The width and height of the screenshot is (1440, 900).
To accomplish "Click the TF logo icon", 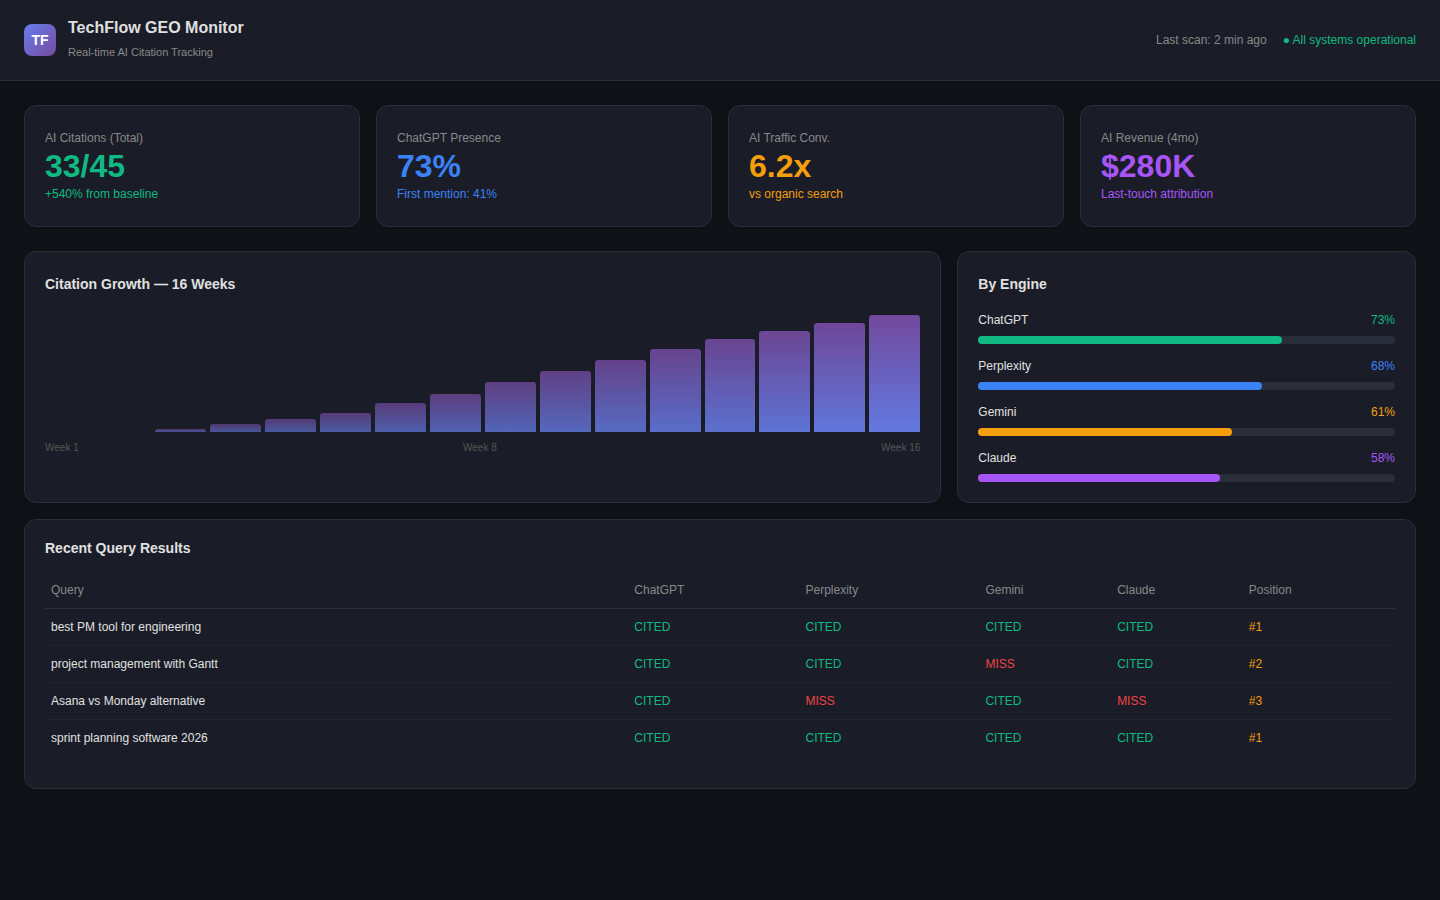I will point(40,40).
